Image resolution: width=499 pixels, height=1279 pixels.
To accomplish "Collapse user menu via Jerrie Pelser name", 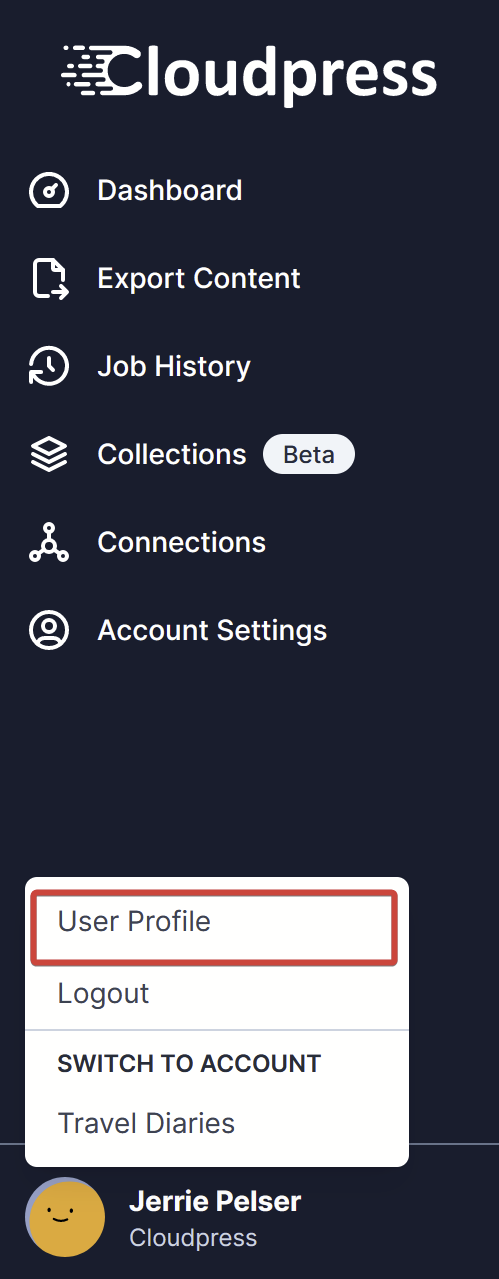I will pos(215,1201).
